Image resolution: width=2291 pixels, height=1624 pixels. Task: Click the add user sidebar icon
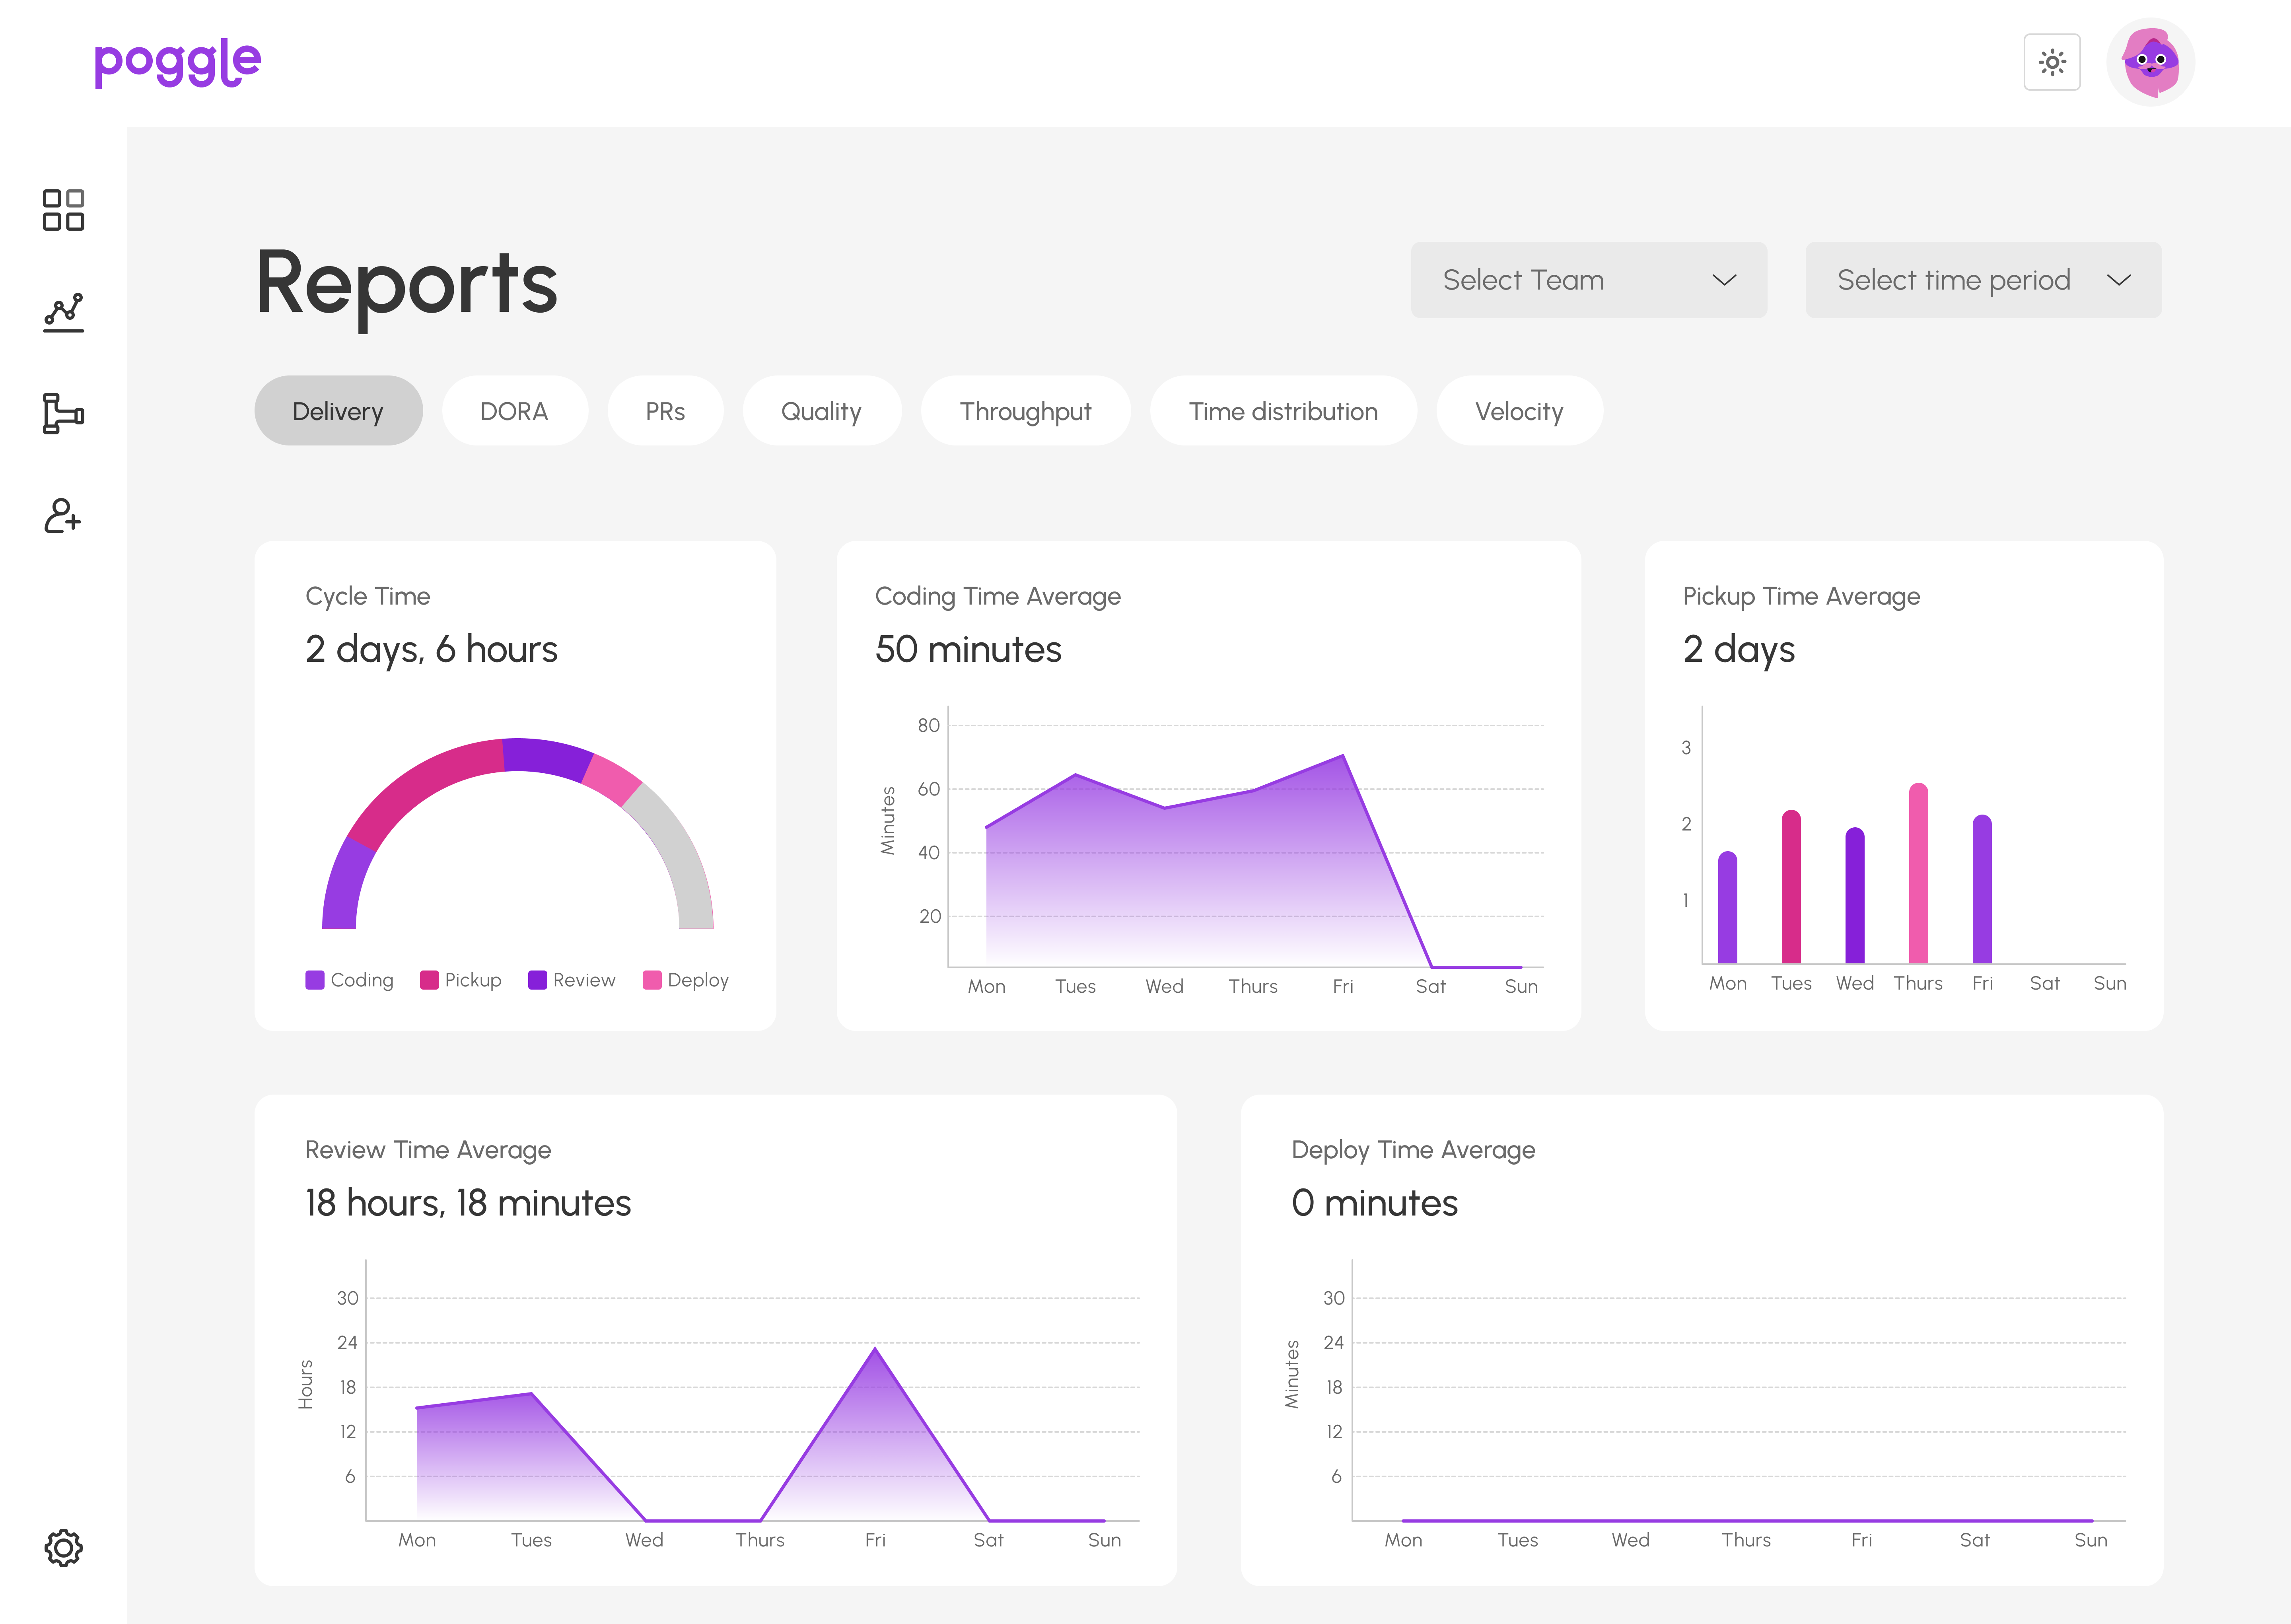(62, 516)
